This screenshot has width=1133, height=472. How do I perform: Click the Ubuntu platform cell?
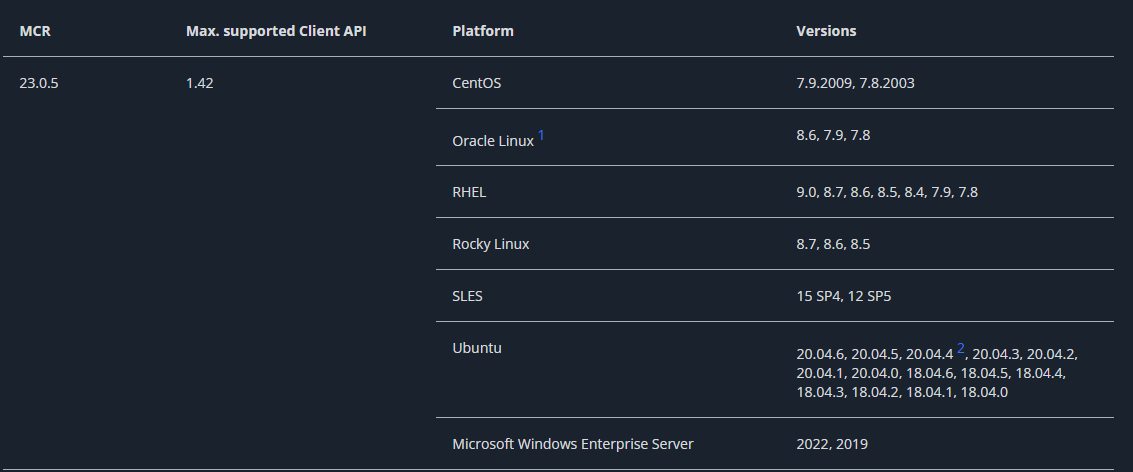click(x=477, y=348)
